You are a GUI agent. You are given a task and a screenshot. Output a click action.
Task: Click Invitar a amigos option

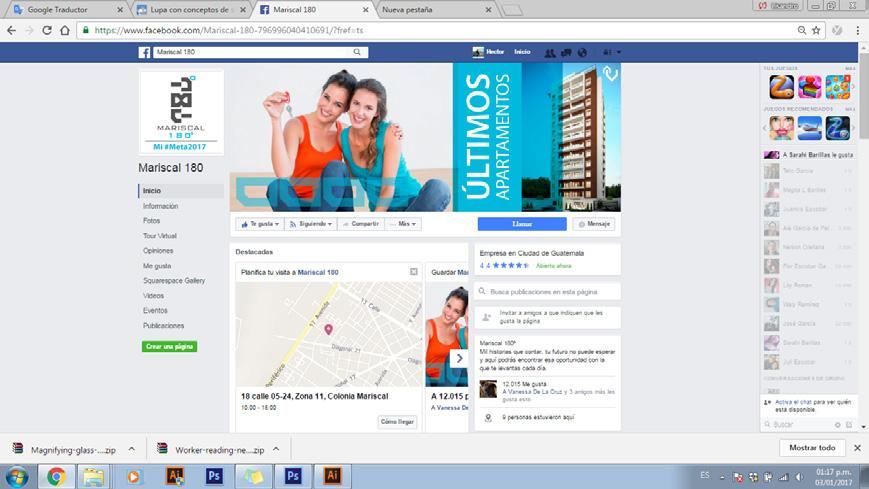click(x=548, y=317)
